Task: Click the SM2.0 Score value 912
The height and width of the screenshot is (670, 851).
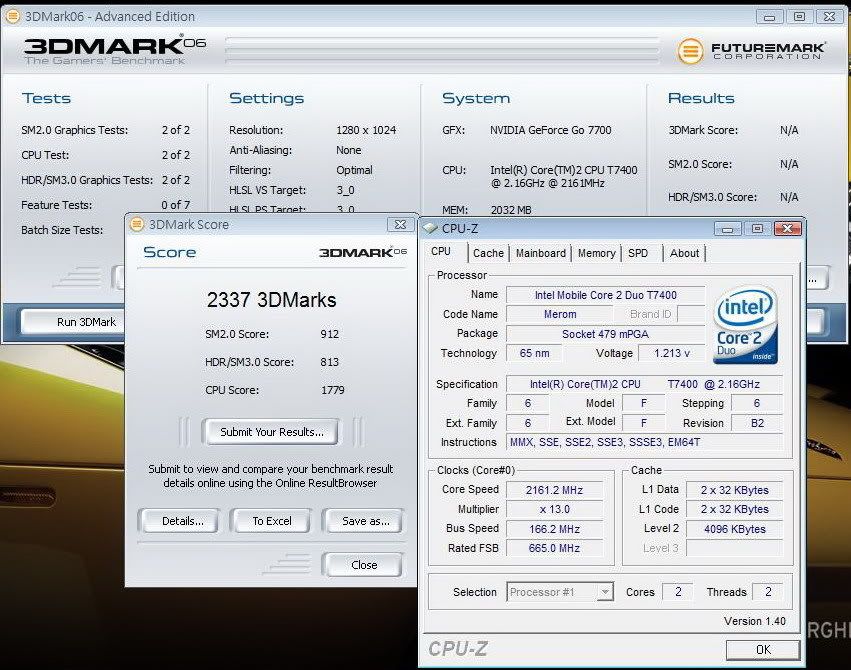Action: [329, 334]
